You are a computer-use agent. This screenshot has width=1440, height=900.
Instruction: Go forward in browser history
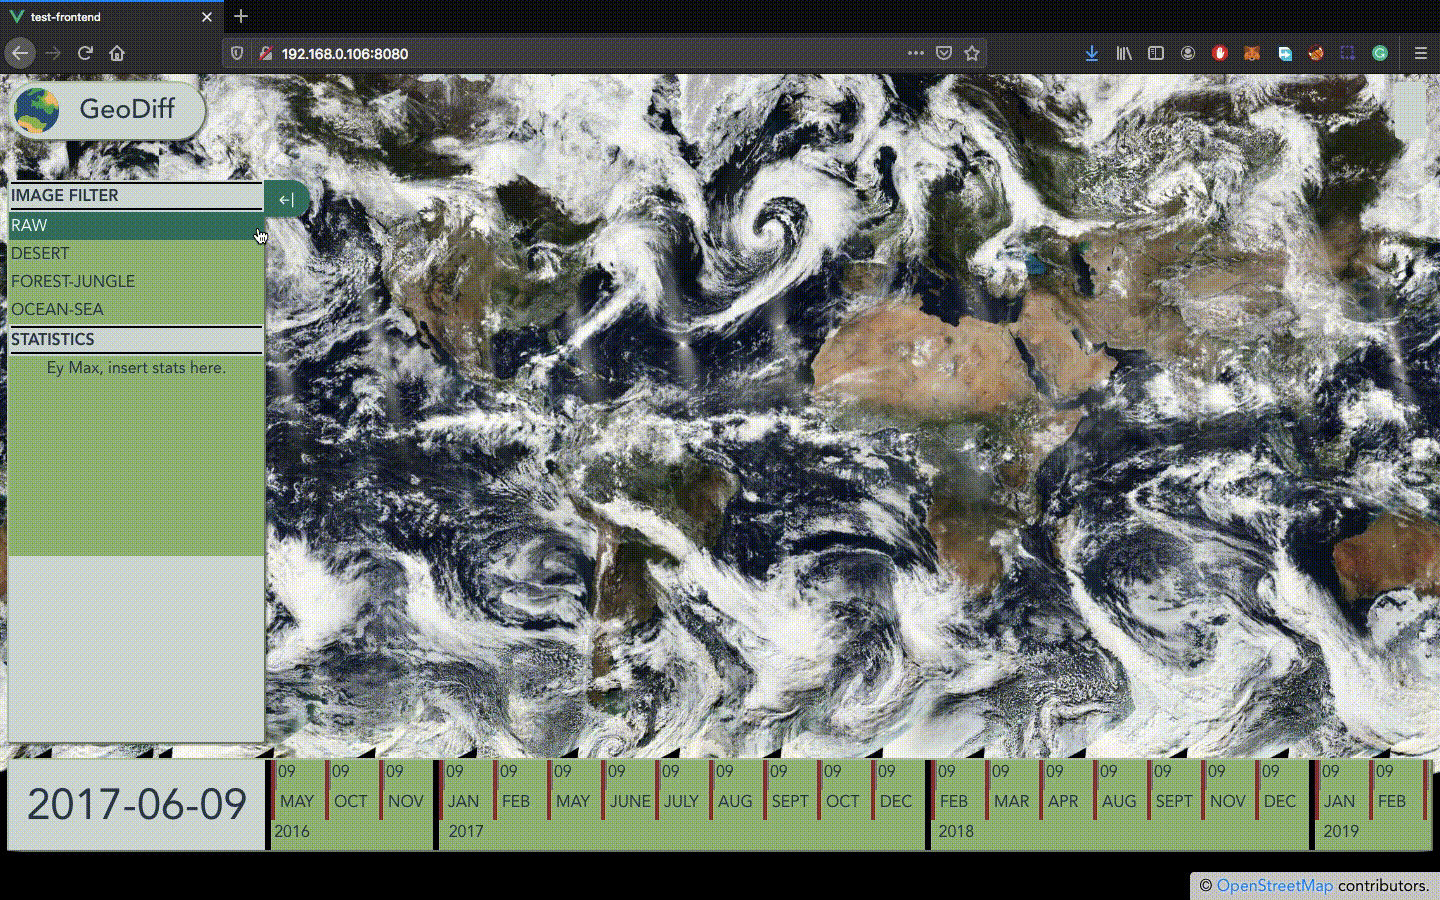pyautogui.click(x=53, y=53)
